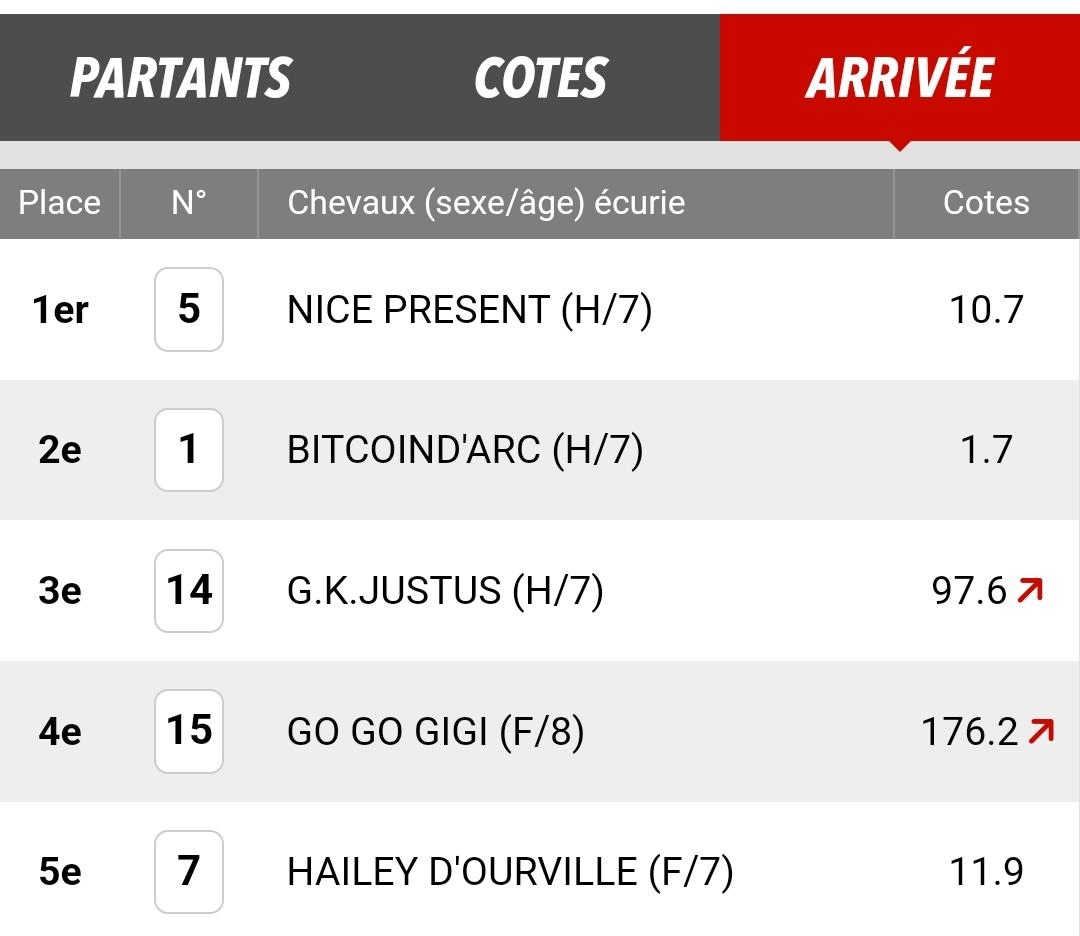Select GO GO GIGI (F/8) entry

point(435,731)
